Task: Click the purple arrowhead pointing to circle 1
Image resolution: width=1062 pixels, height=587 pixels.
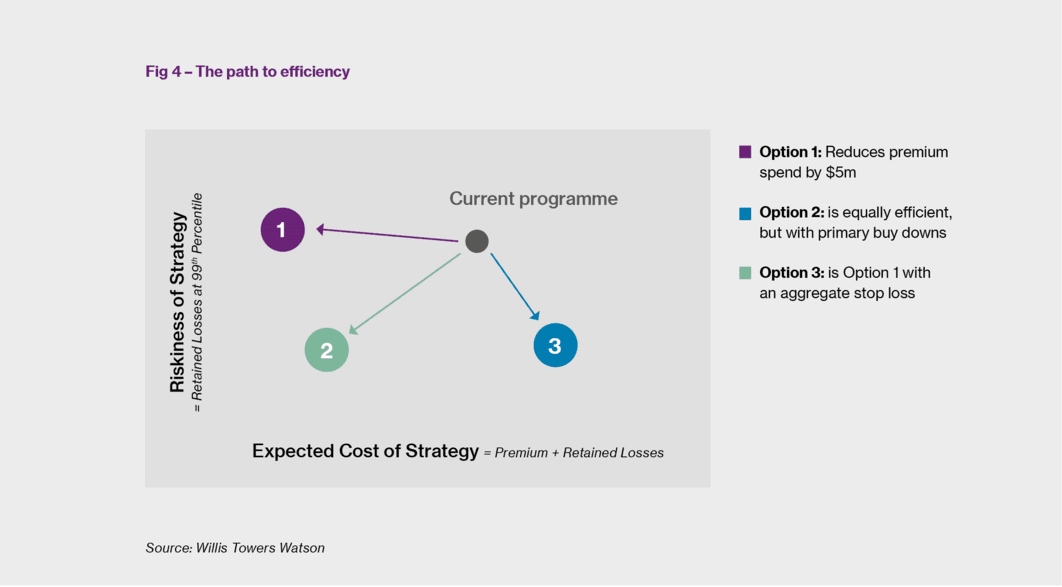Action: tap(321, 230)
